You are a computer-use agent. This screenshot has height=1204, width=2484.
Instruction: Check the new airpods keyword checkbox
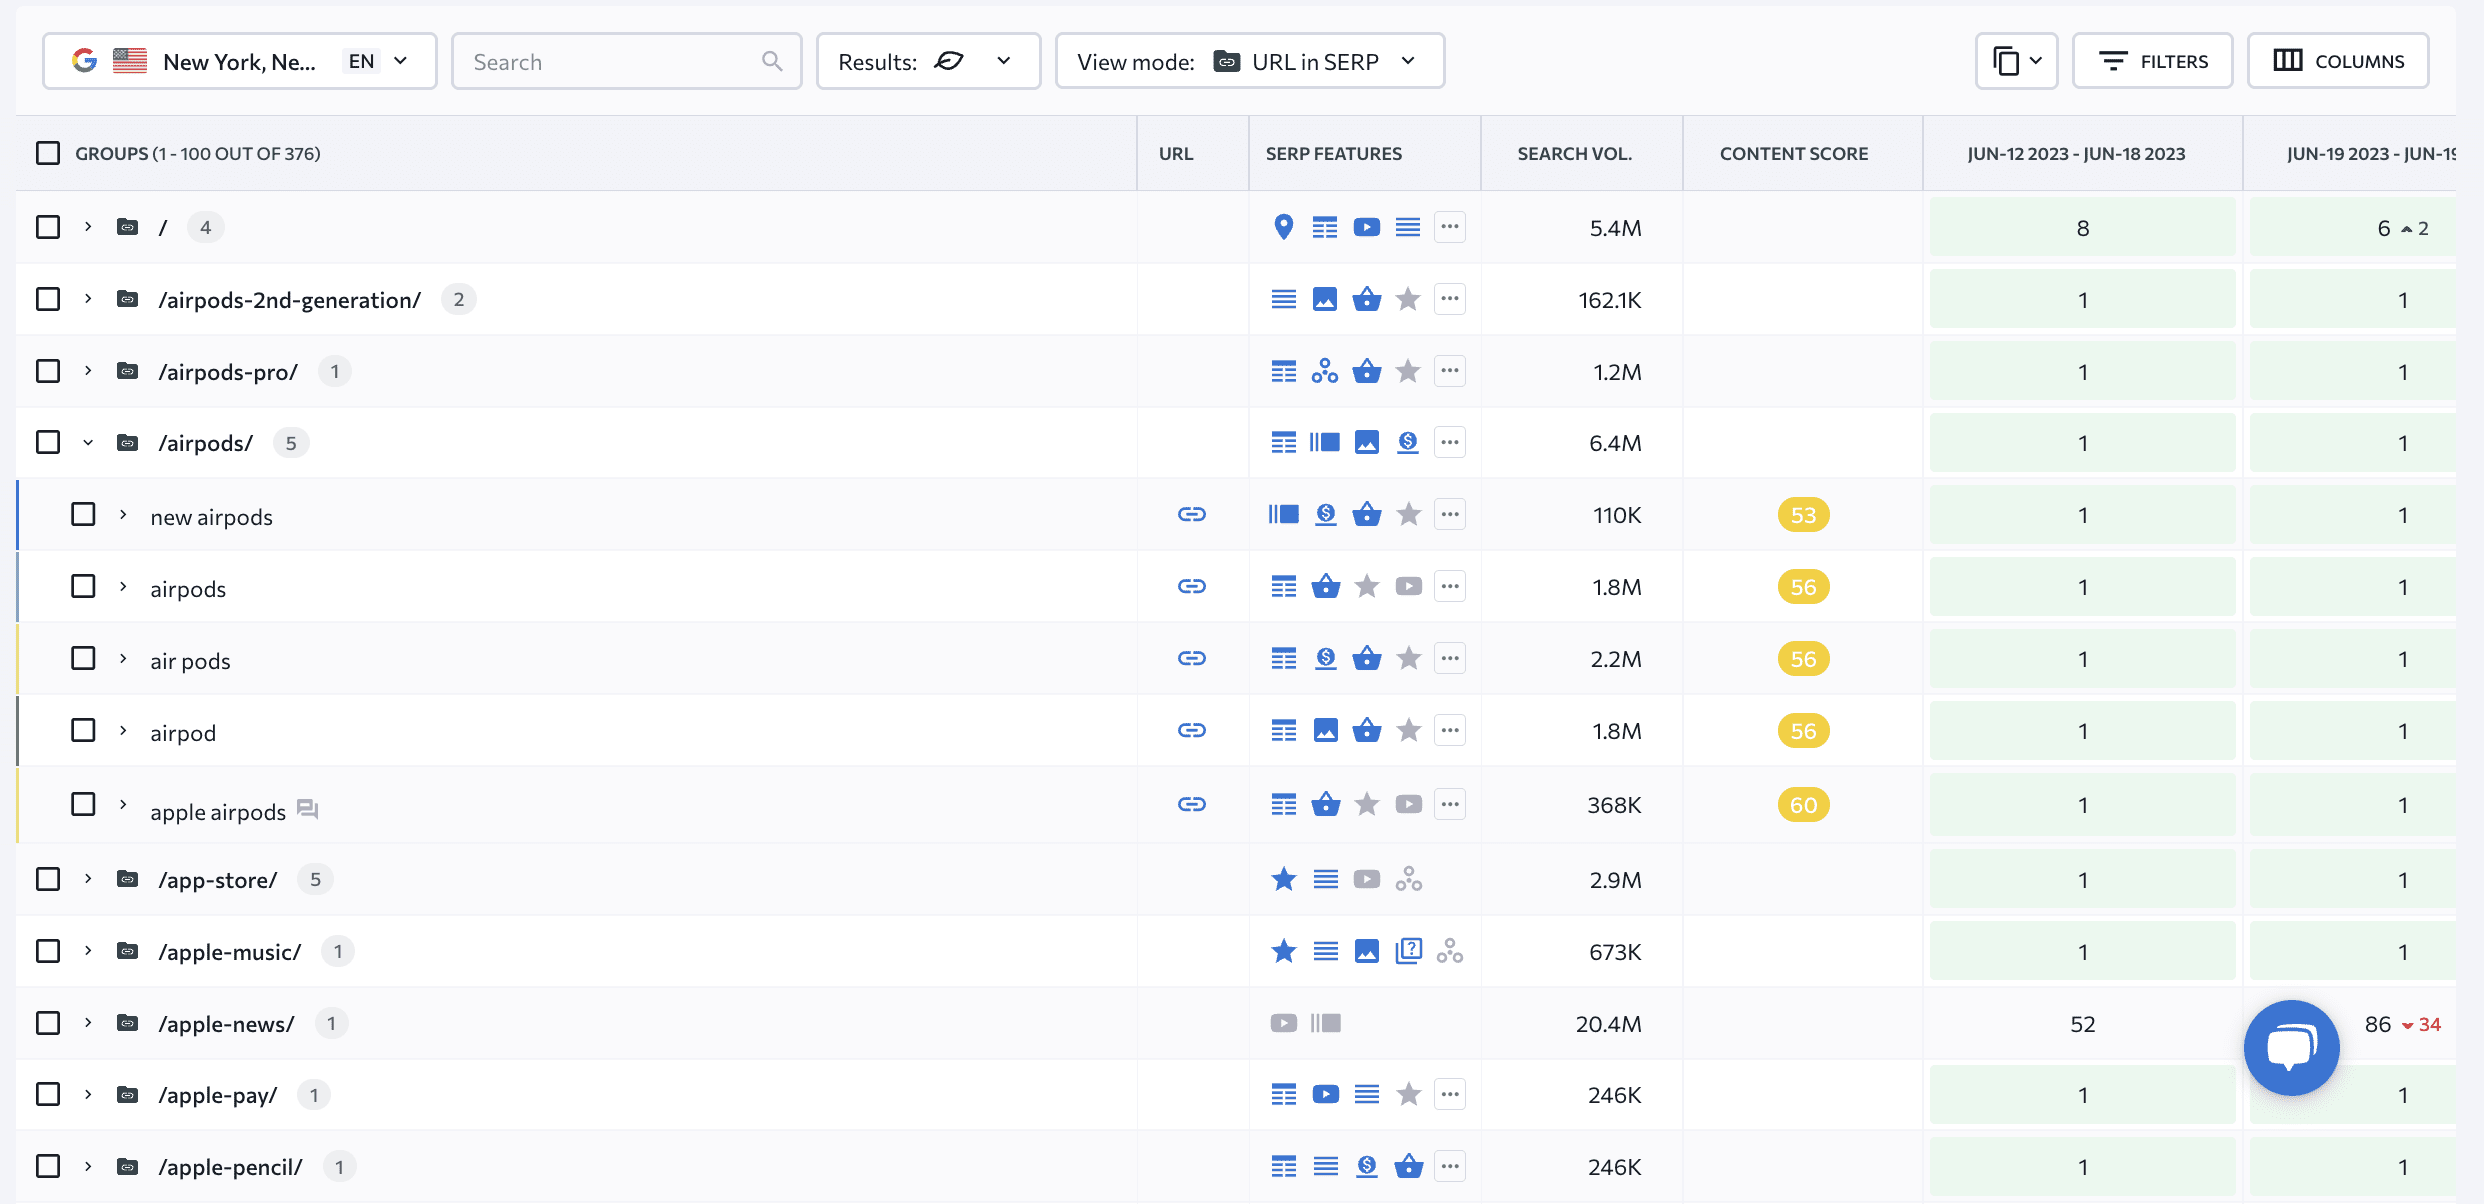pos(84,514)
